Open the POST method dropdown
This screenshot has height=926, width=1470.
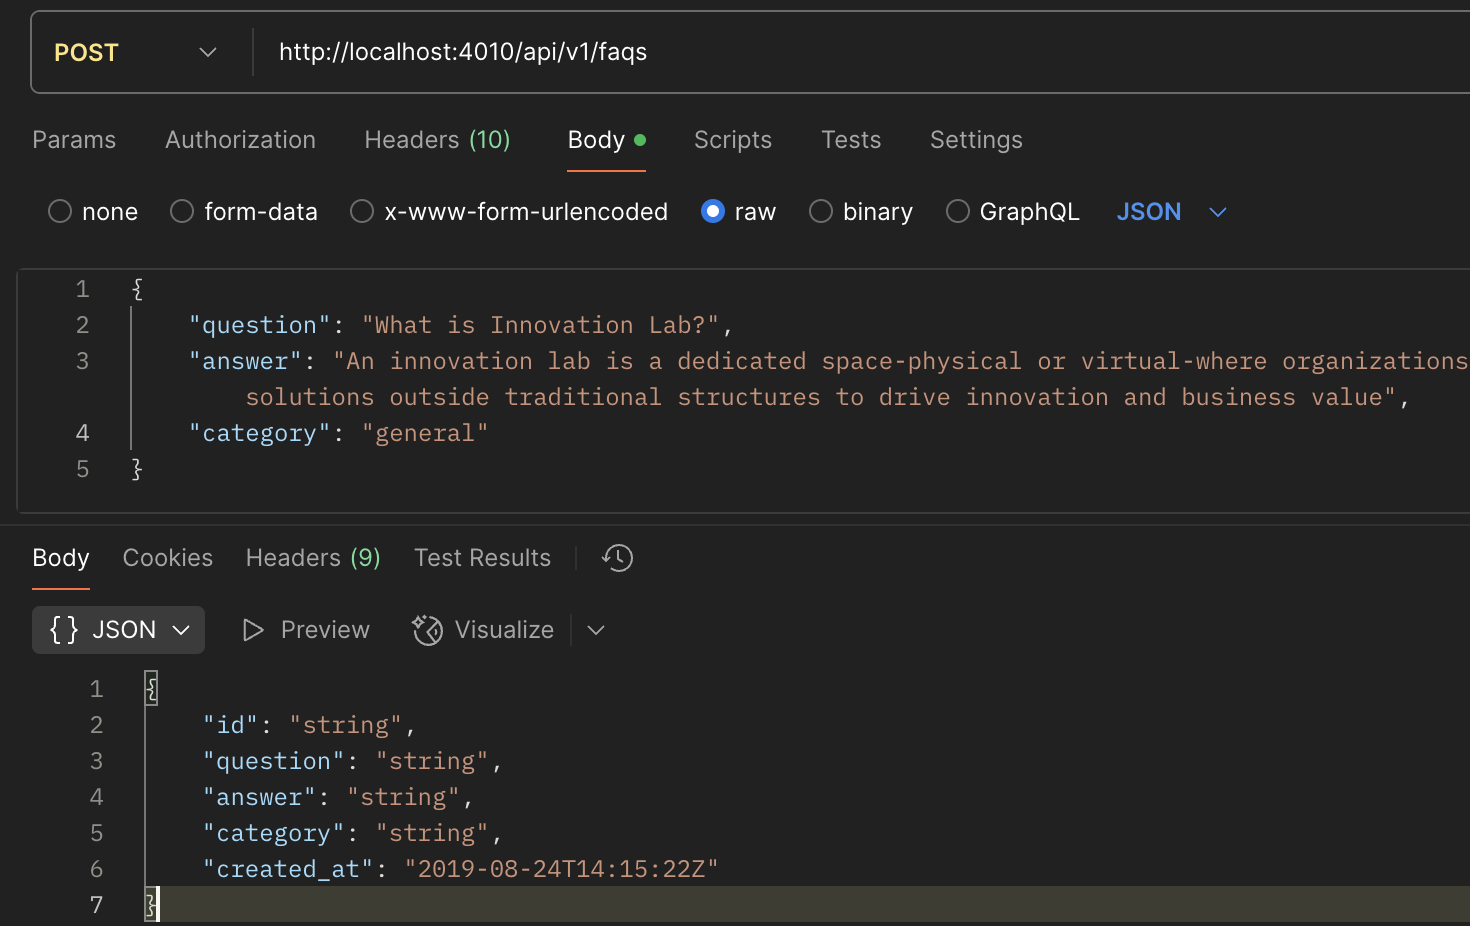pyautogui.click(x=135, y=52)
